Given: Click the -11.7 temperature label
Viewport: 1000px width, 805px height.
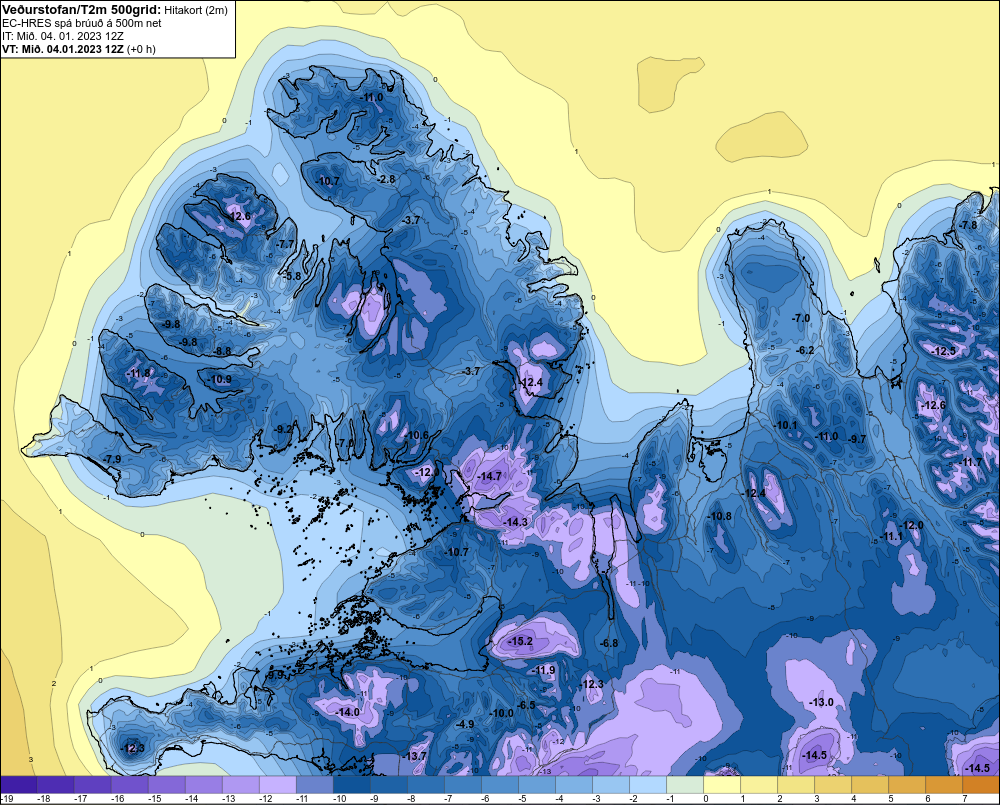Looking at the screenshot, I should point(971,462).
